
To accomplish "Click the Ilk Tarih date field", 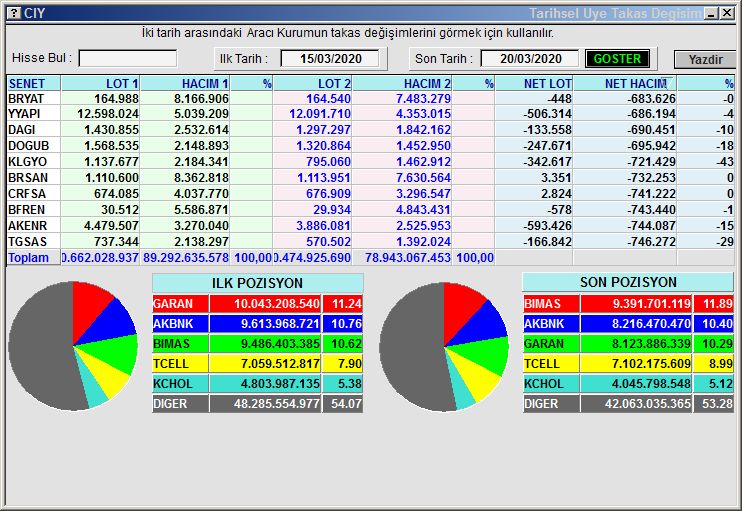I will (x=329, y=58).
